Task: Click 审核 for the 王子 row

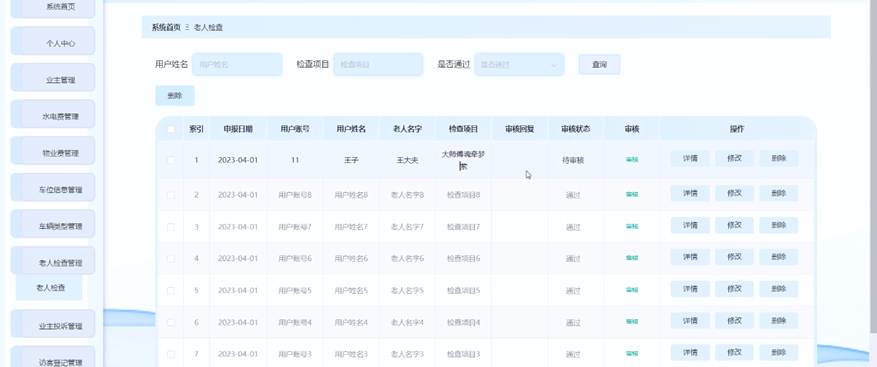Action: (x=631, y=159)
